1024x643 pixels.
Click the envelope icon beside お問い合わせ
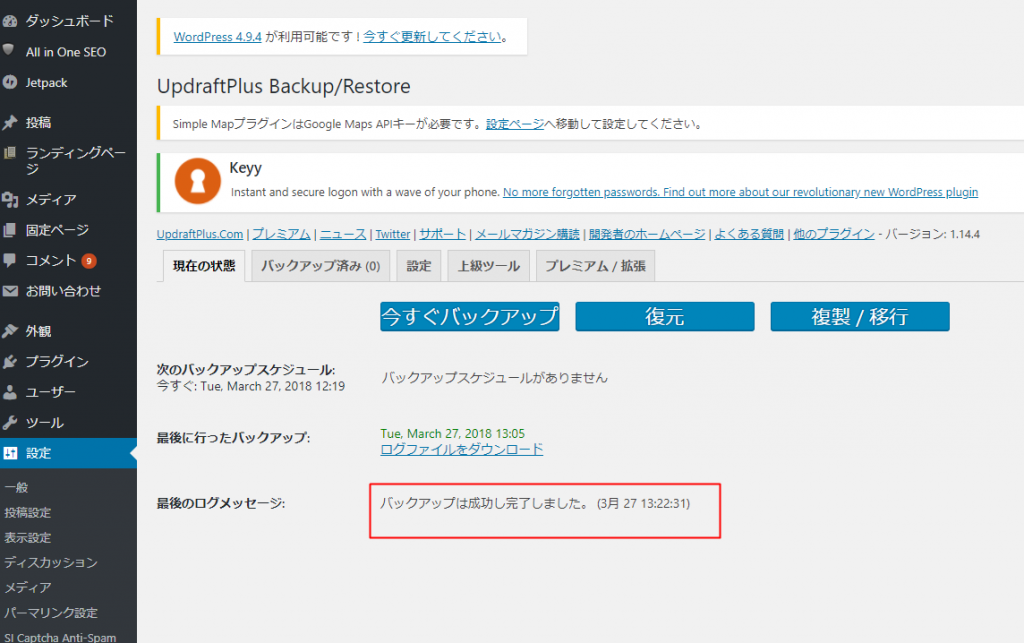(10, 291)
